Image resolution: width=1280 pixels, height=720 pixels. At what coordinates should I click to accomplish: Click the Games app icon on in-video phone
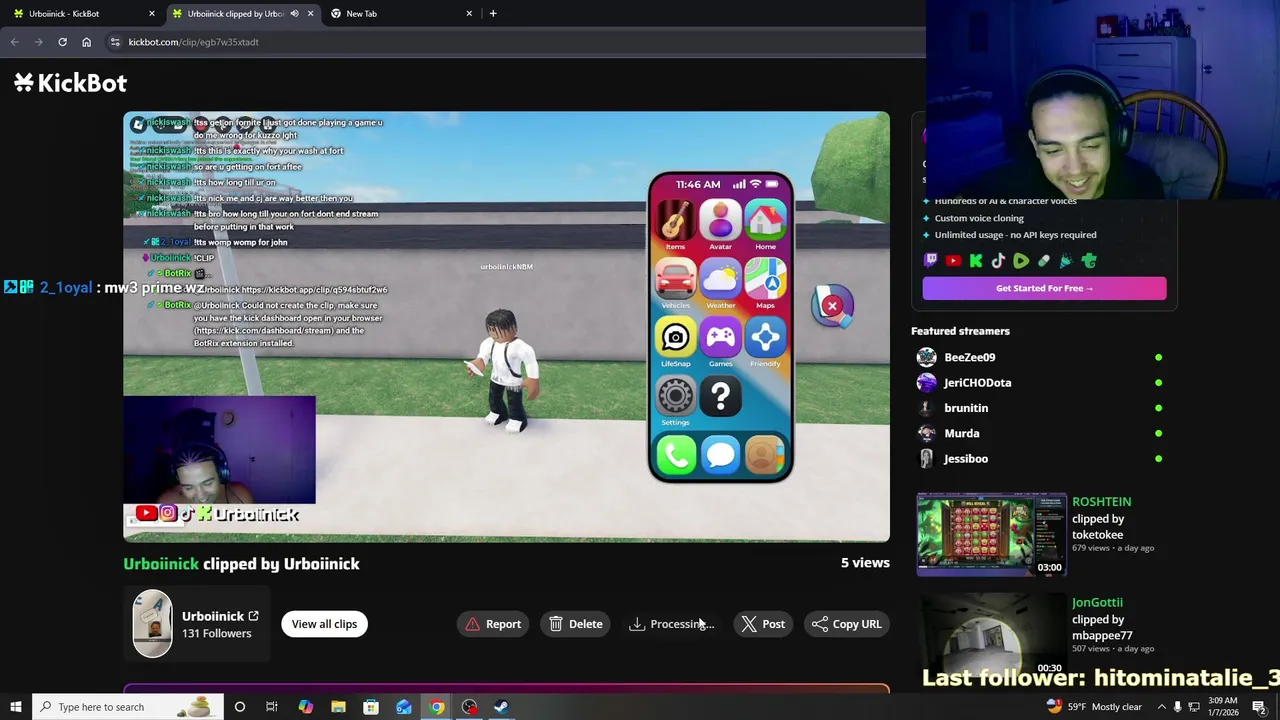pyautogui.click(x=720, y=338)
